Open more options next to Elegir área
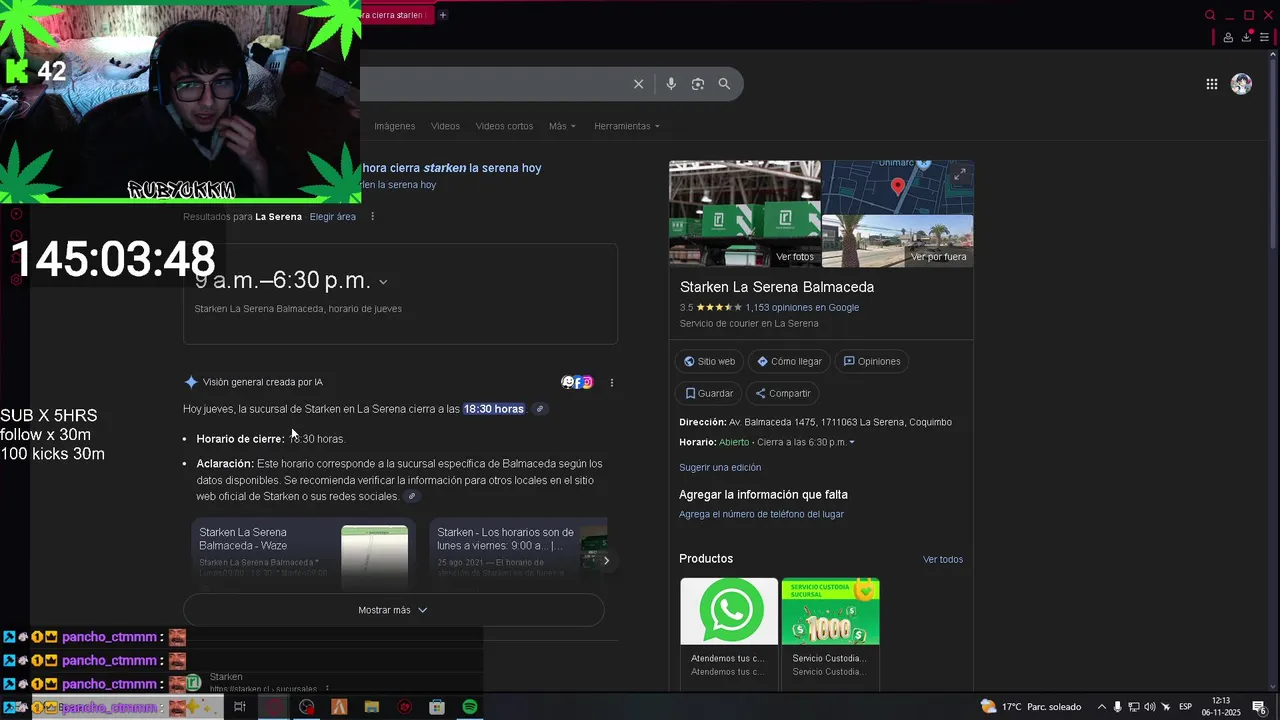Screen dimensions: 1280x720 (x=372, y=216)
